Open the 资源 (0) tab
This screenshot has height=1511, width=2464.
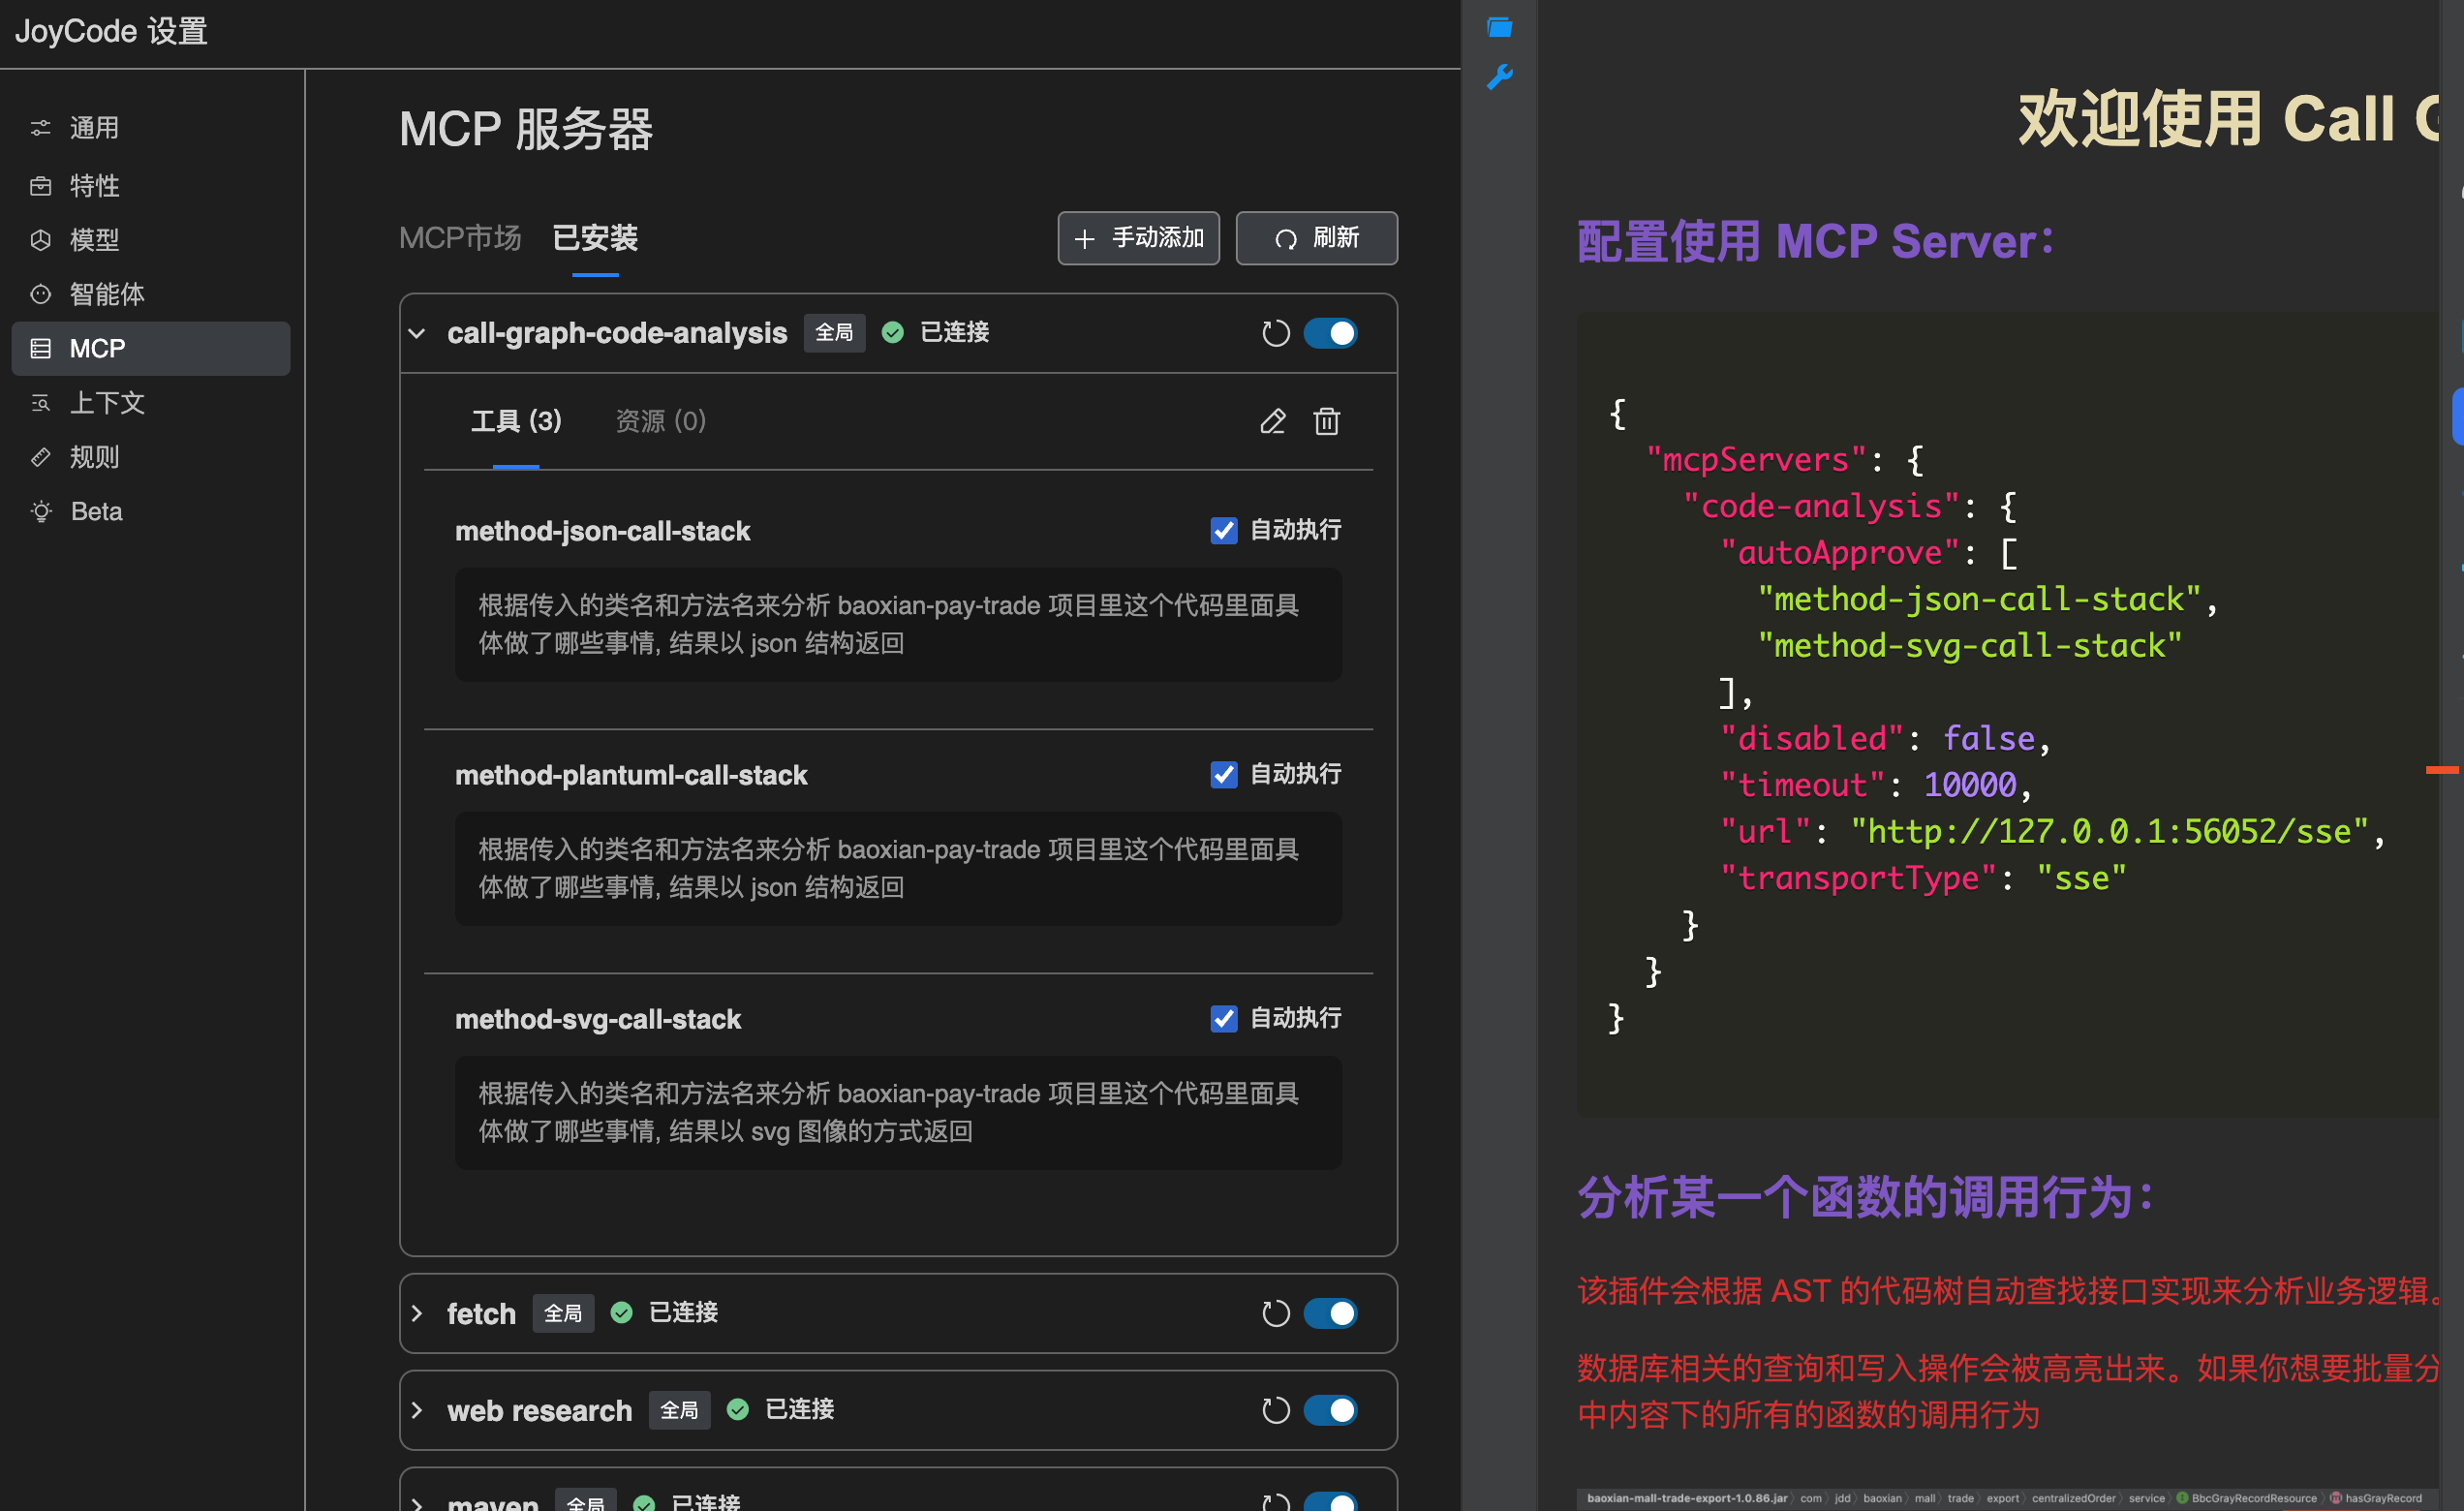click(x=660, y=421)
